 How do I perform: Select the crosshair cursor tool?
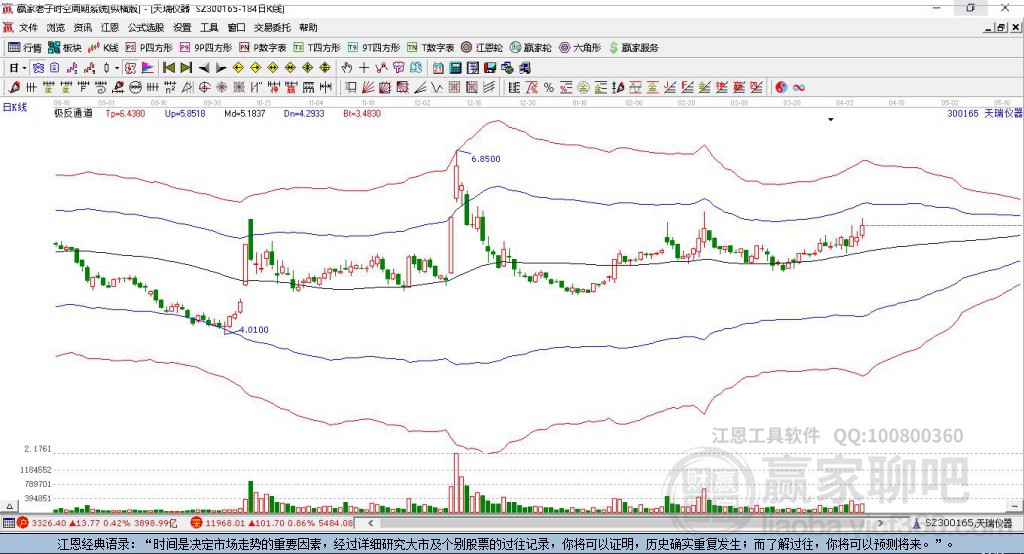(x=364, y=68)
